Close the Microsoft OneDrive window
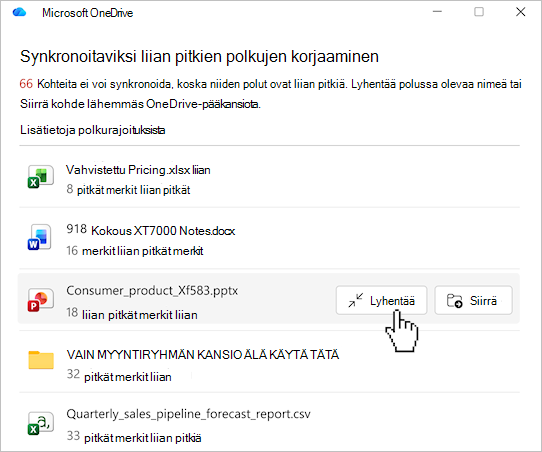542x452 pixels. click(x=521, y=12)
